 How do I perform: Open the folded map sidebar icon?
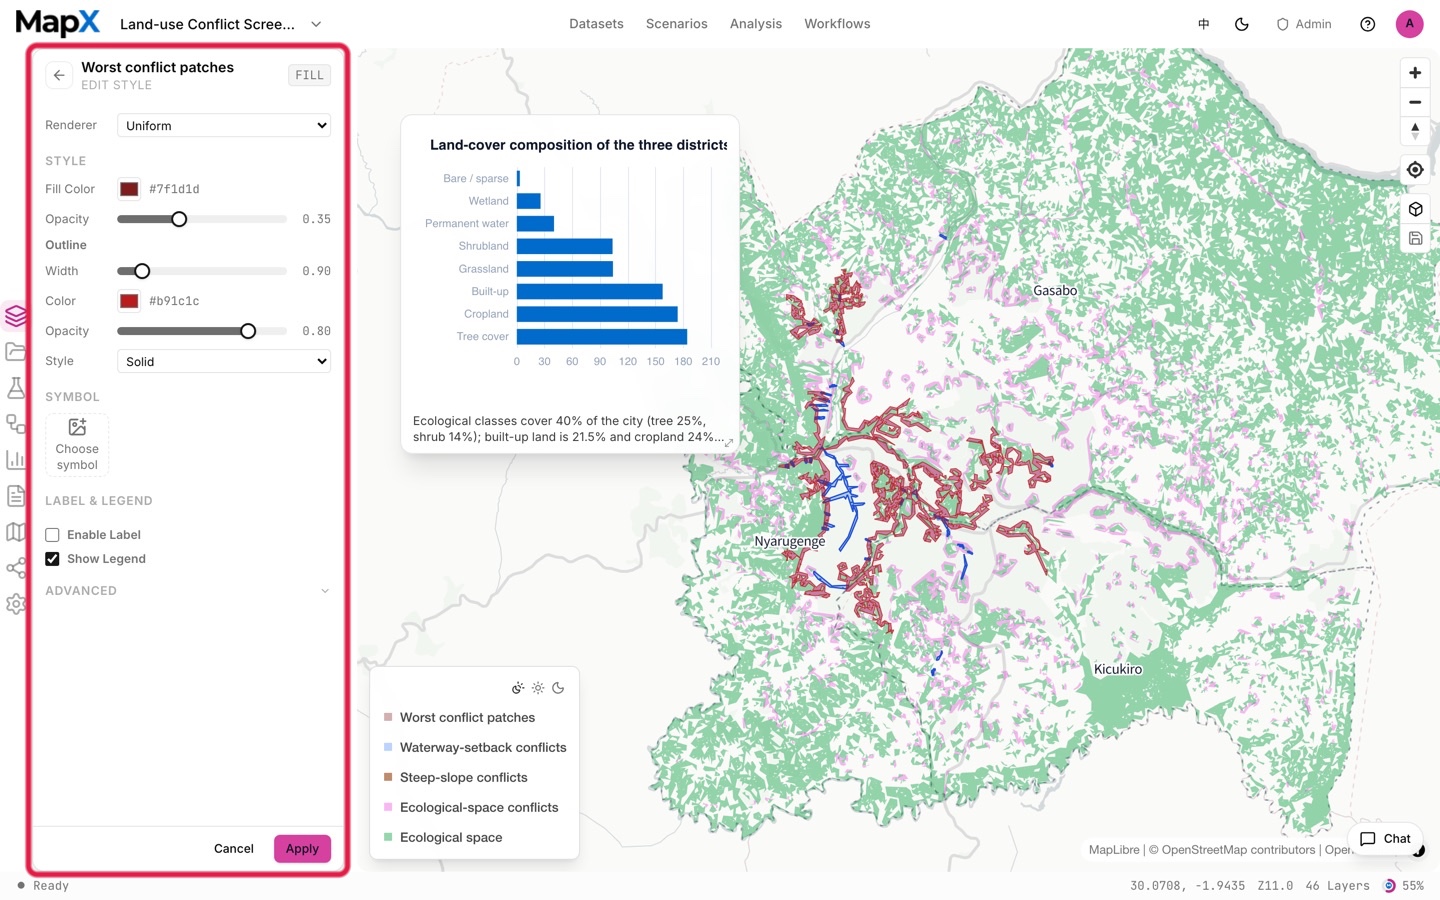[15, 532]
